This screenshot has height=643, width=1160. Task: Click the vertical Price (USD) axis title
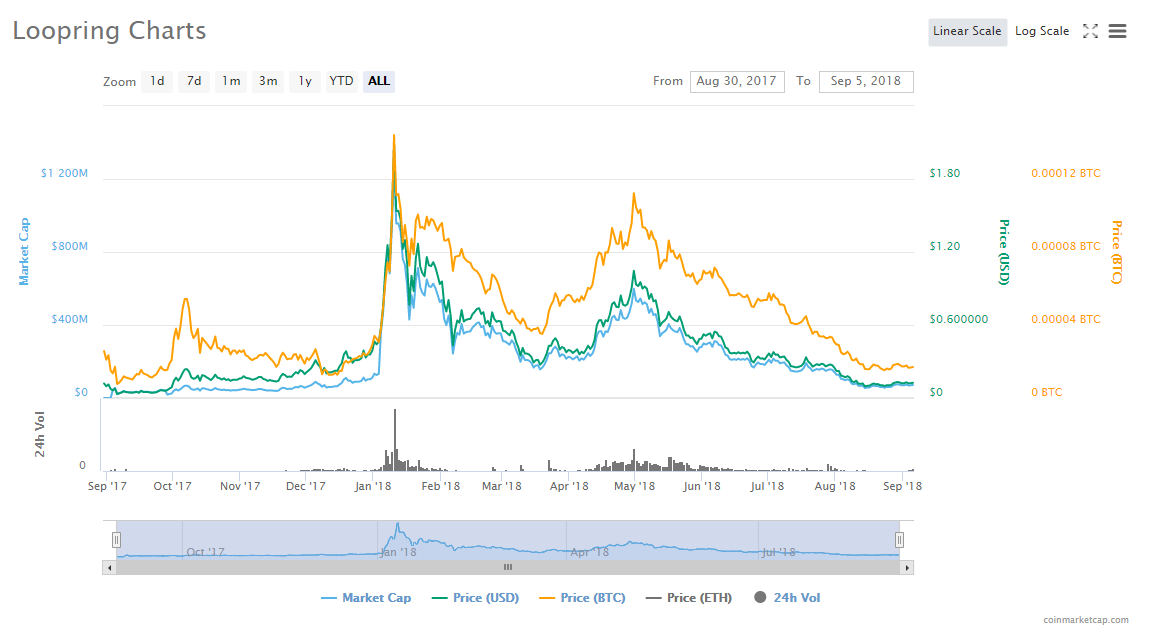[1004, 252]
